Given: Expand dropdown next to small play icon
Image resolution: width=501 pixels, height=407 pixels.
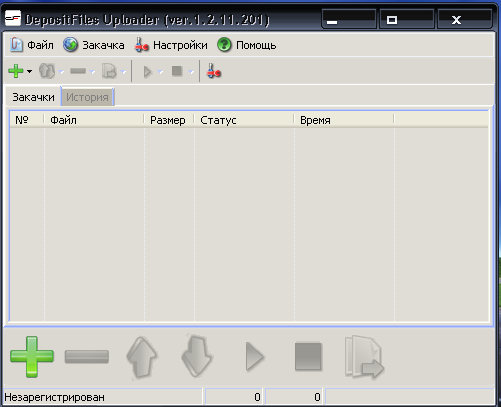Looking at the screenshot, I should (160, 71).
